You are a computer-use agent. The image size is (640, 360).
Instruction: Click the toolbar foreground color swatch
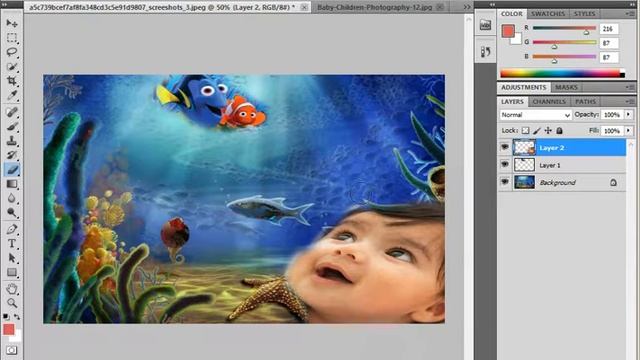[x=9, y=329]
